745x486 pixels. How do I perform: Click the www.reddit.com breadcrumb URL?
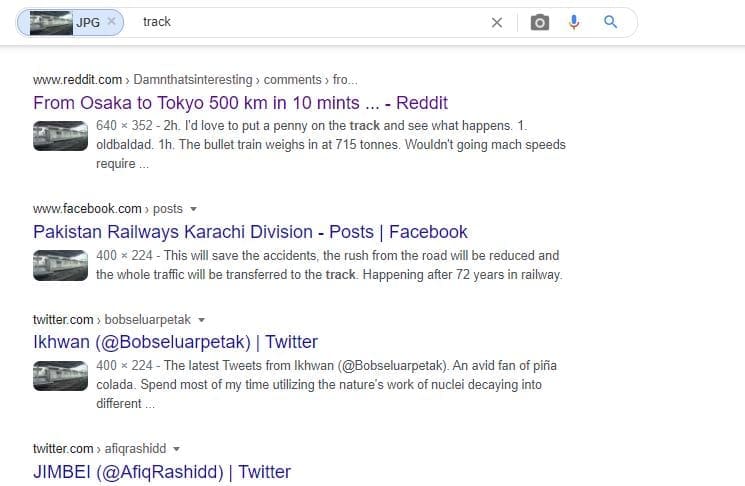[x=78, y=79]
